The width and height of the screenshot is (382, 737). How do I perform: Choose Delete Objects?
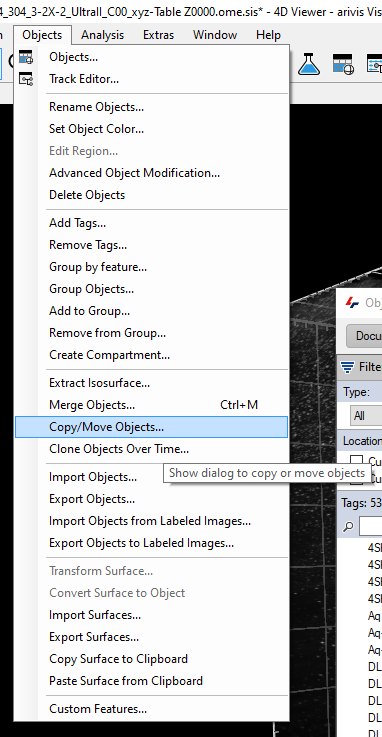click(x=151, y=195)
